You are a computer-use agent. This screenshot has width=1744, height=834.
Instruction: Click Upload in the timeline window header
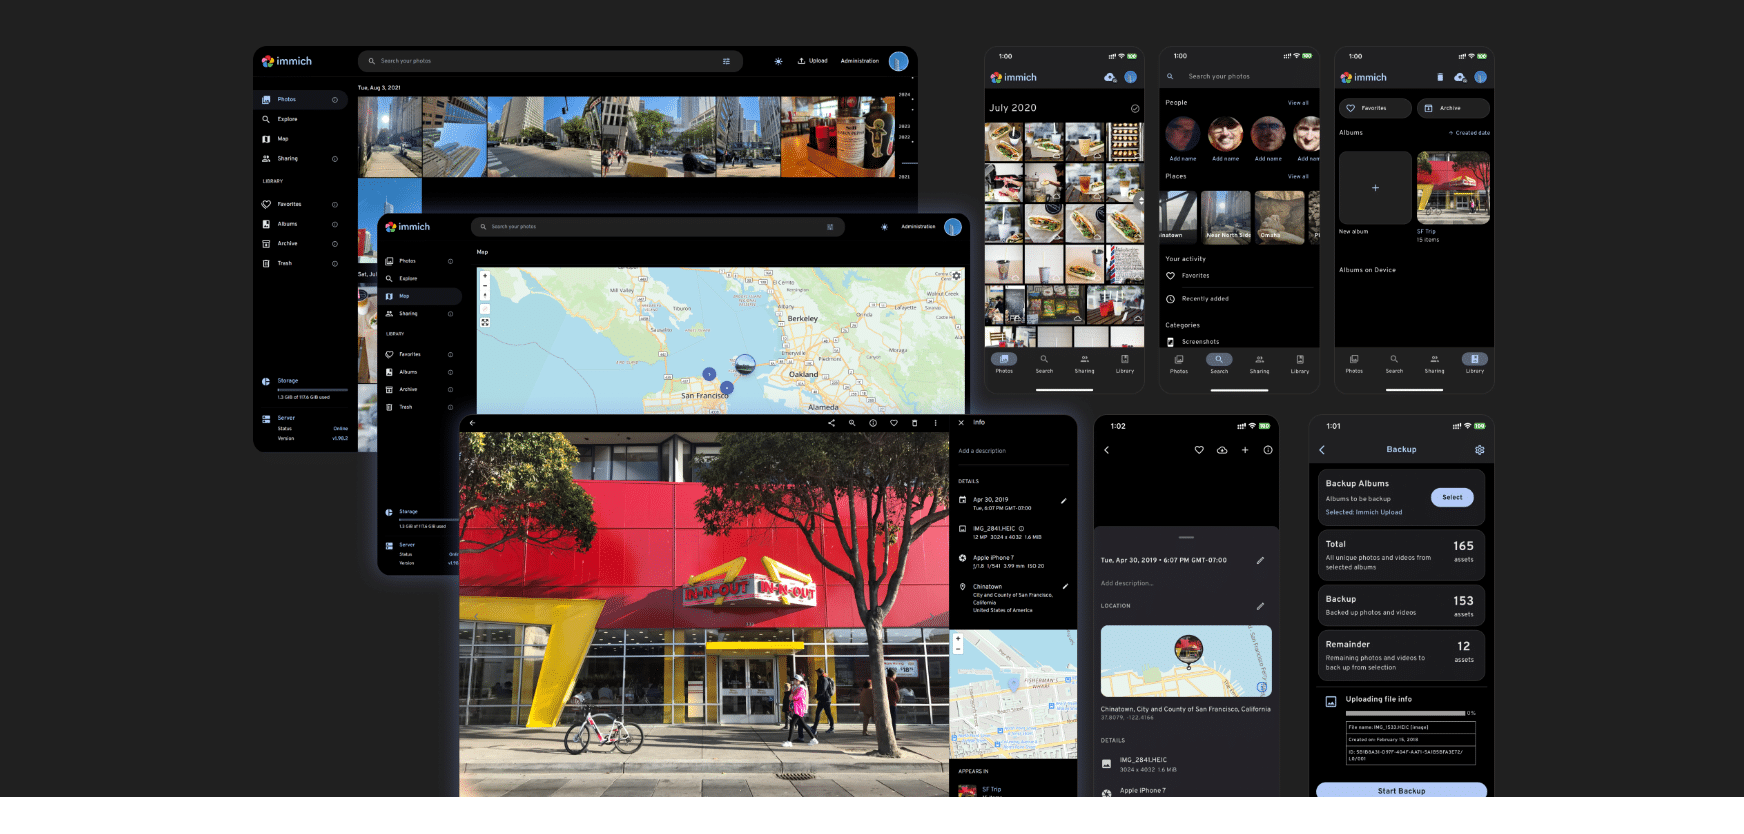(x=813, y=61)
